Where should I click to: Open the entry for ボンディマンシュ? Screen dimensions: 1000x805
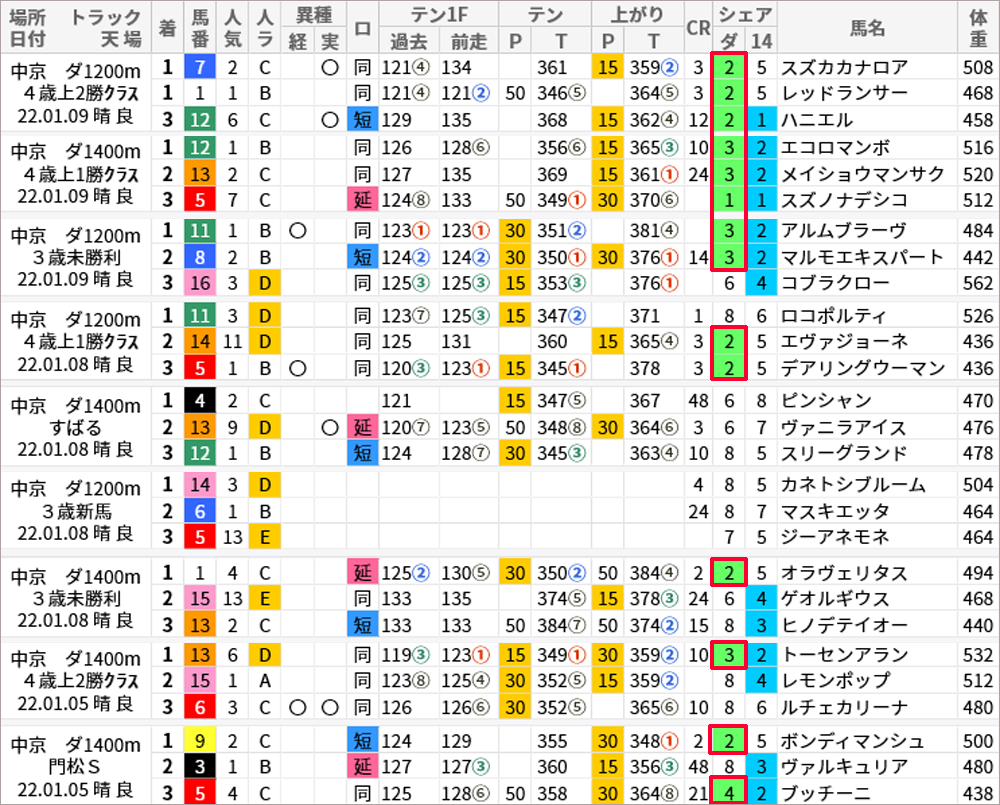point(853,741)
